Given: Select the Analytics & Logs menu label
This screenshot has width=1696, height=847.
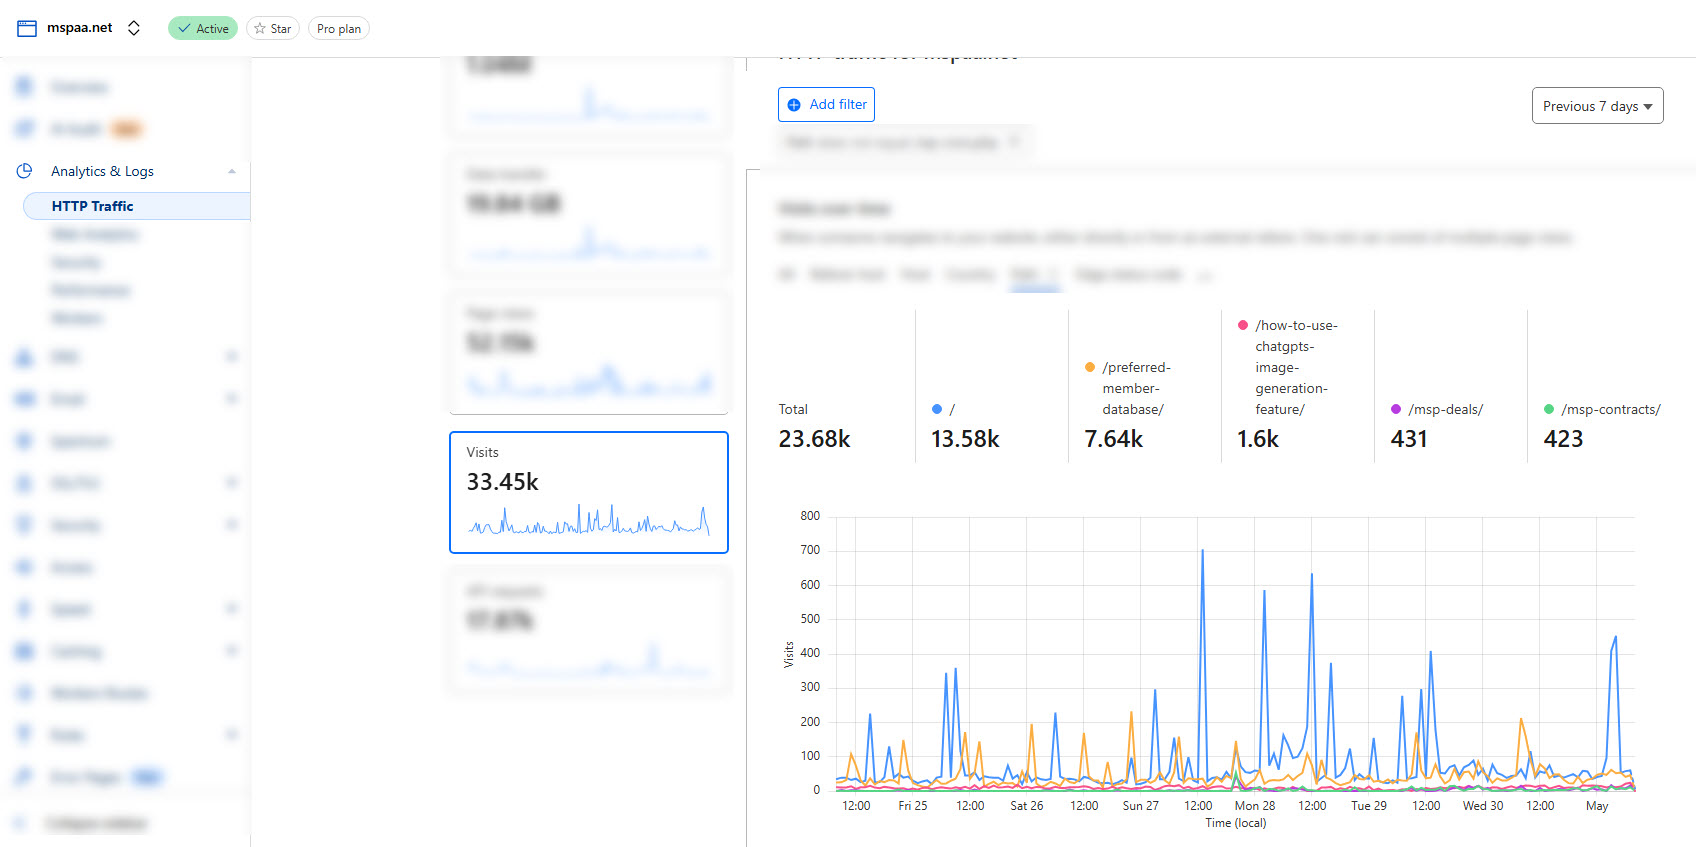Looking at the screenshot, I should [102, 171].
